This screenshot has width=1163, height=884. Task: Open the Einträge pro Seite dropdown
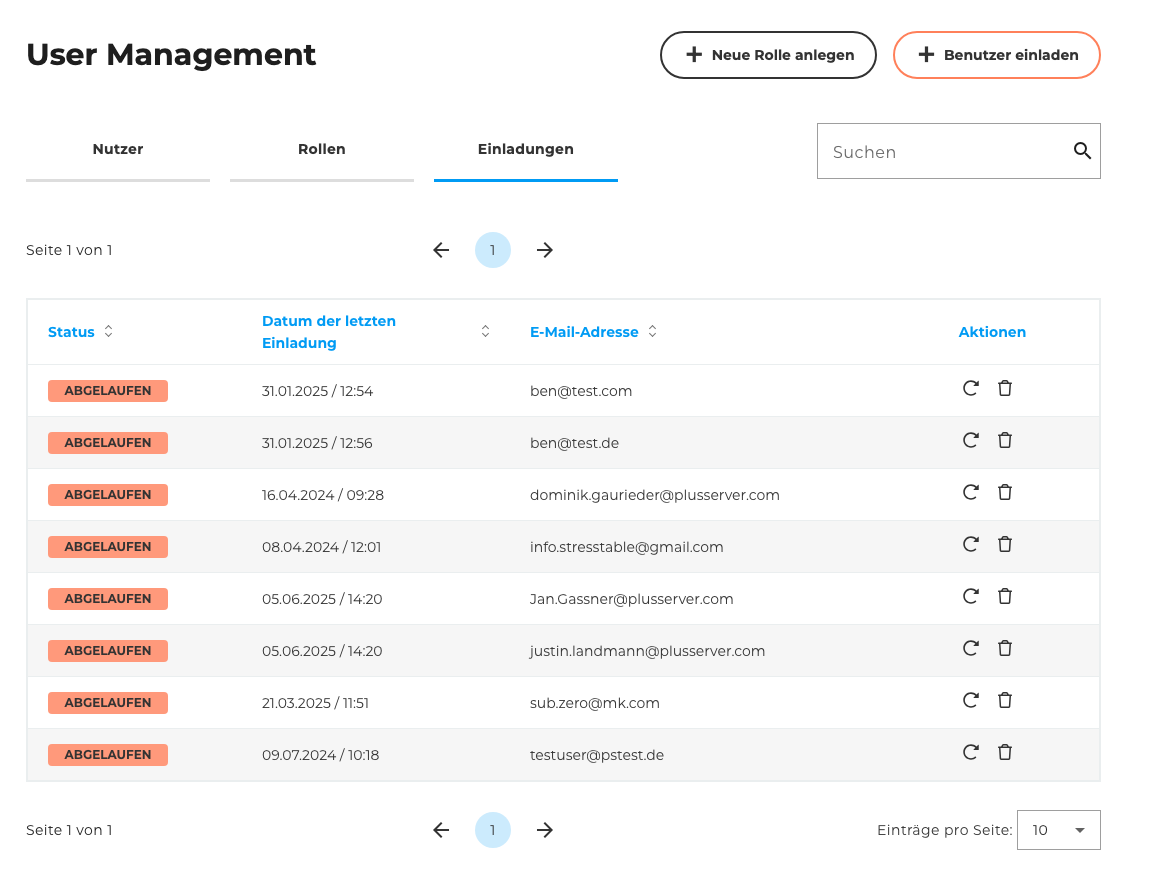coord(1058,830)
